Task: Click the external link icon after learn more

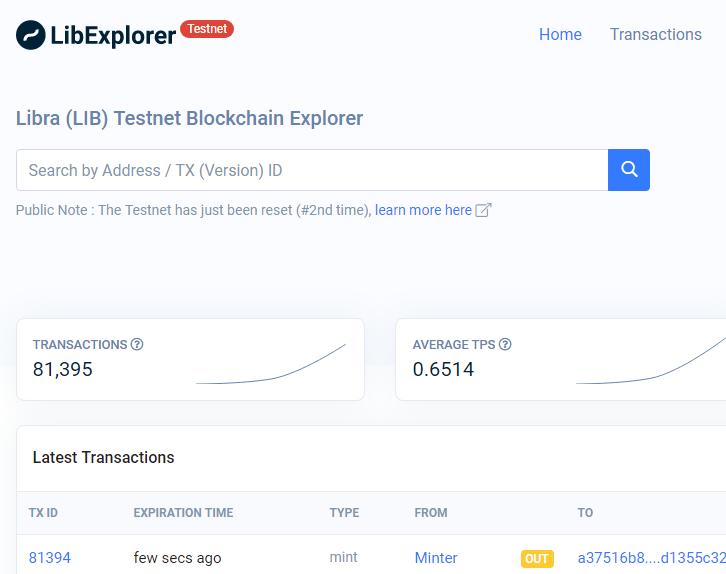Action: (483, 210)
